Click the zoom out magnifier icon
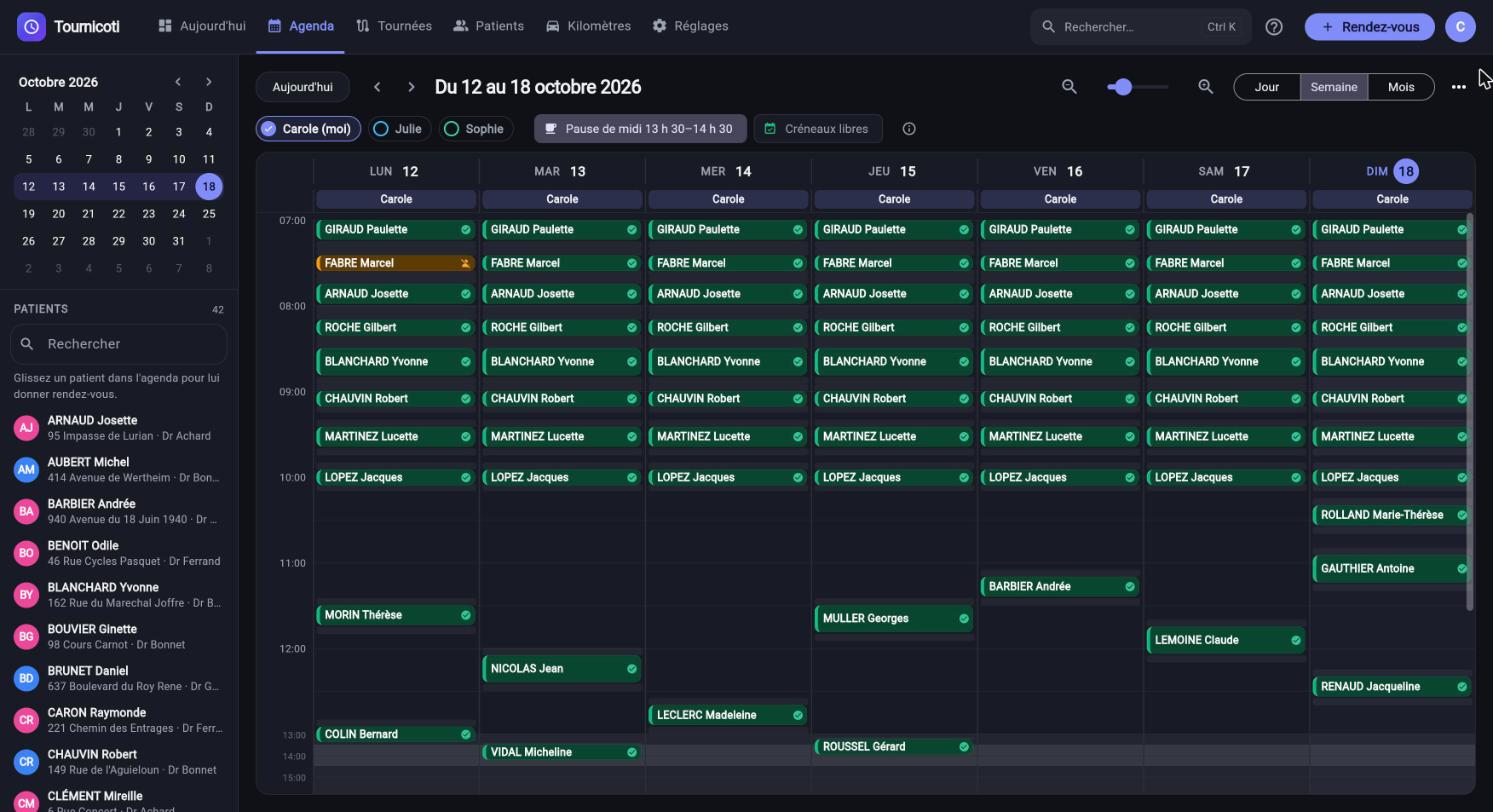 (x=1069, y=87)
